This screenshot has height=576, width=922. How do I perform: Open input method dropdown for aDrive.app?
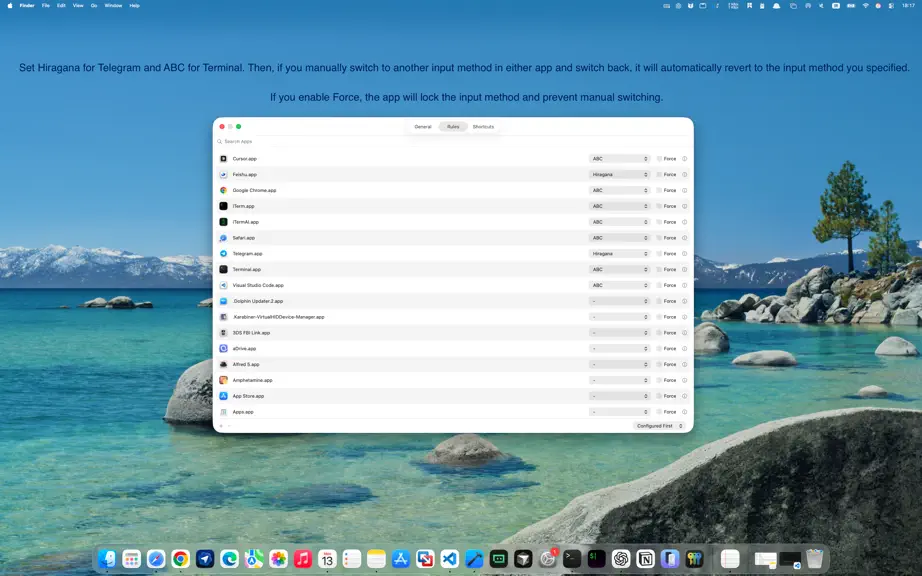tap(619, 349)
